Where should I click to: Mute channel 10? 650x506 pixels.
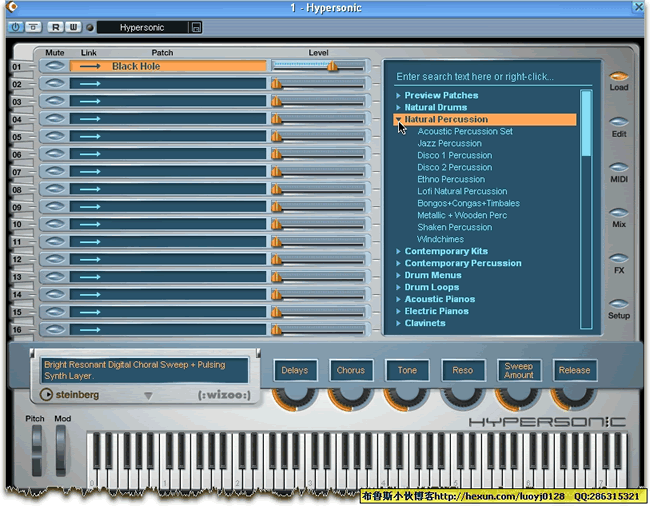click(x=54, y=224)
